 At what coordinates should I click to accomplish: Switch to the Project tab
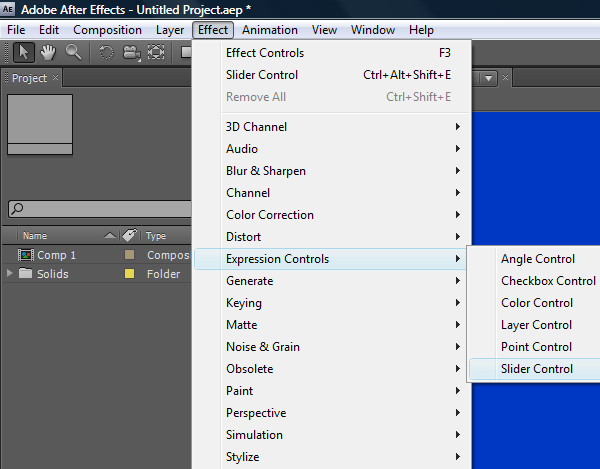(29, 78)
